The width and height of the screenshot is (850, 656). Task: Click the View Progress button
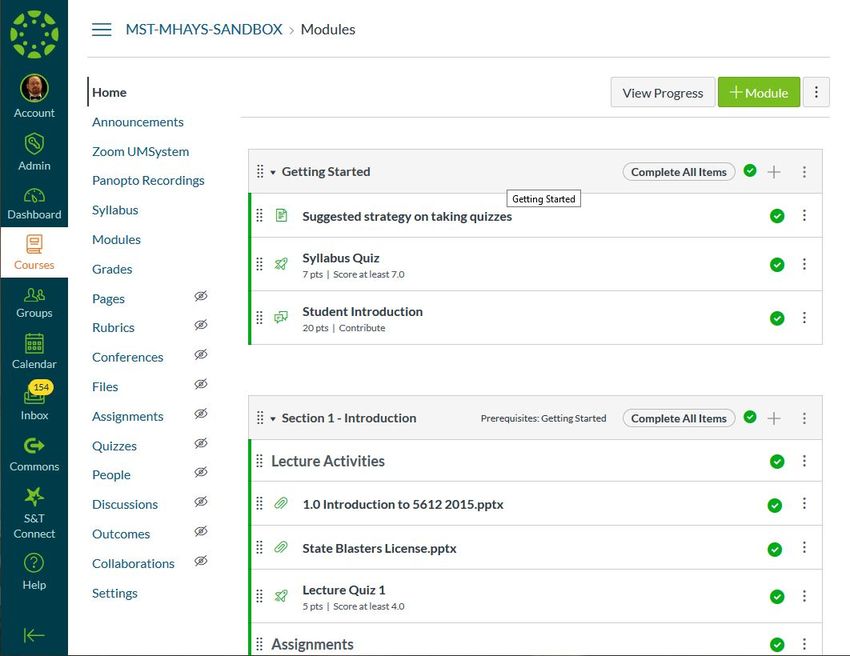tap(662, 93)
